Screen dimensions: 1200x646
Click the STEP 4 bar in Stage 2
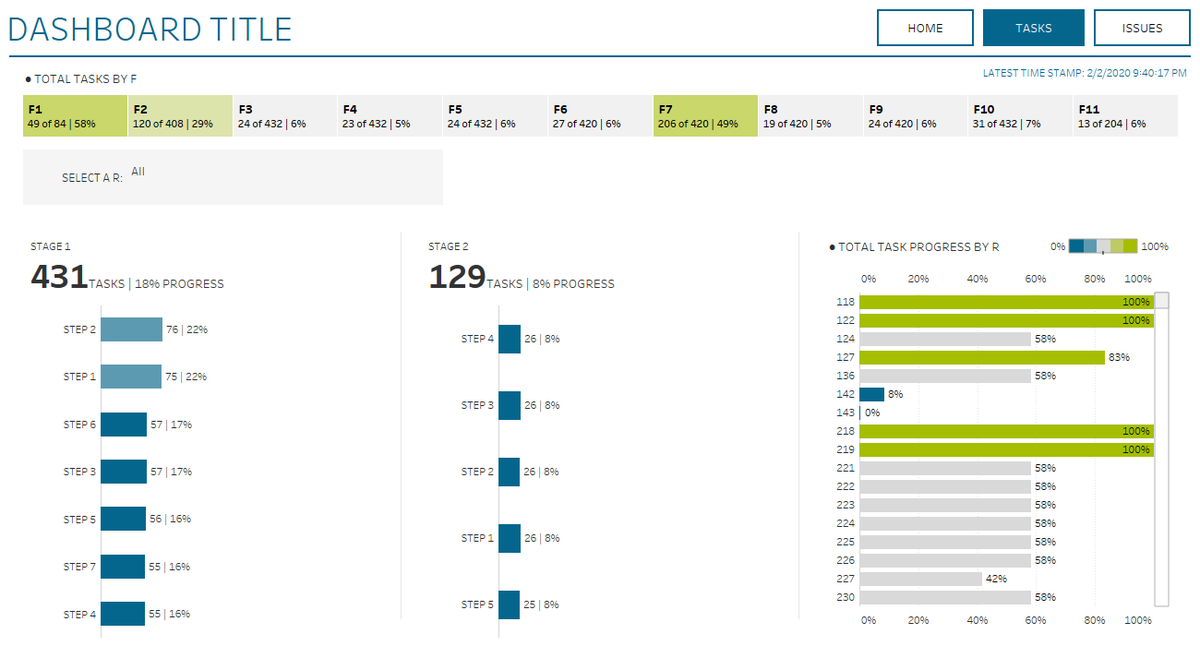[510, 339]
